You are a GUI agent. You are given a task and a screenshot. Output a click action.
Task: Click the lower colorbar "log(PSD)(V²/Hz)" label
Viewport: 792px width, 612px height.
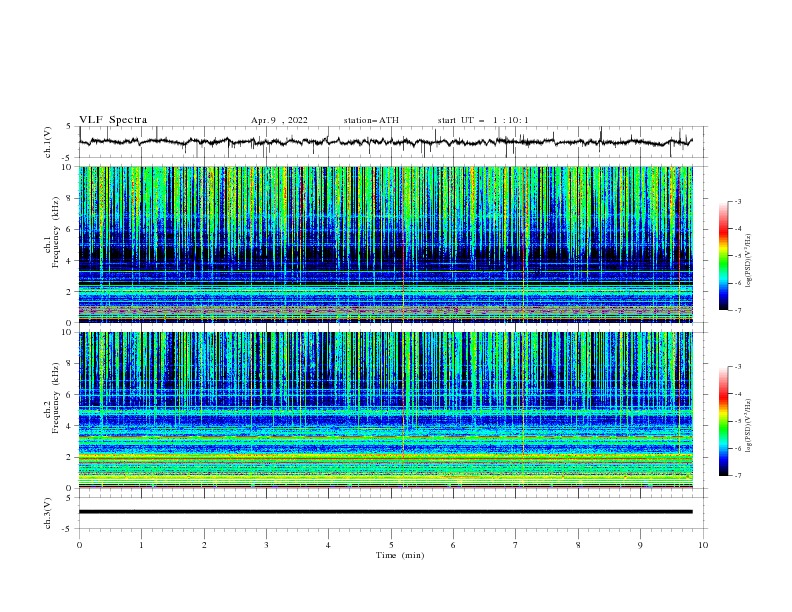tap(748, 426)
